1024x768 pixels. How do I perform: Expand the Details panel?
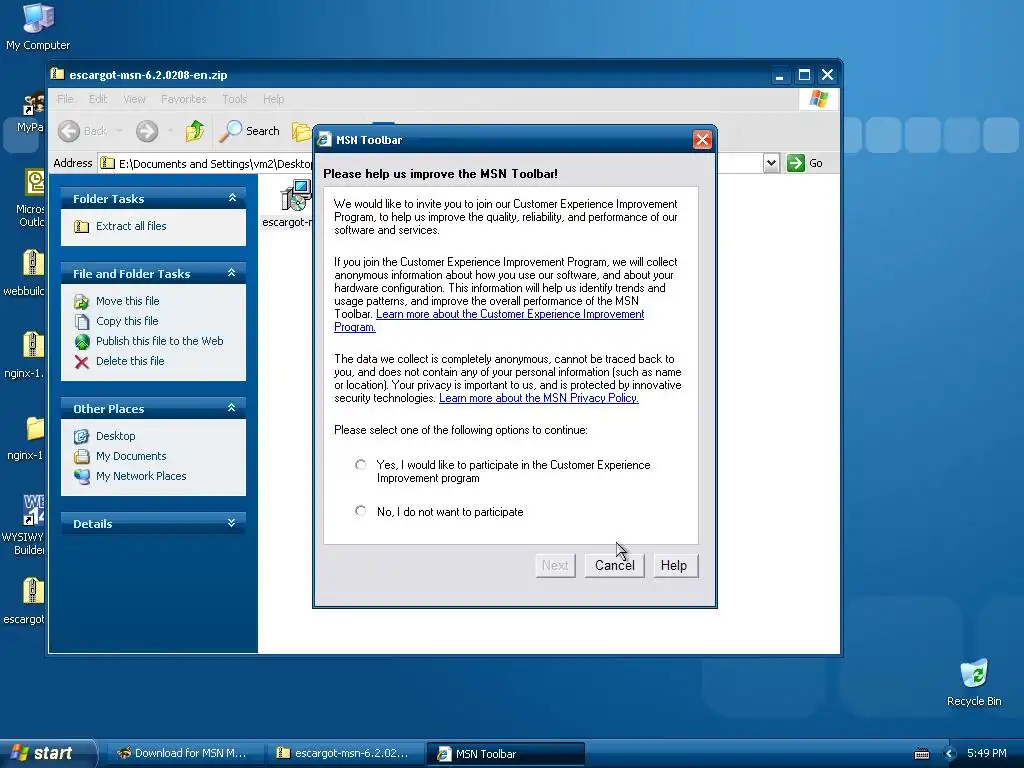[x=231, y=523]
